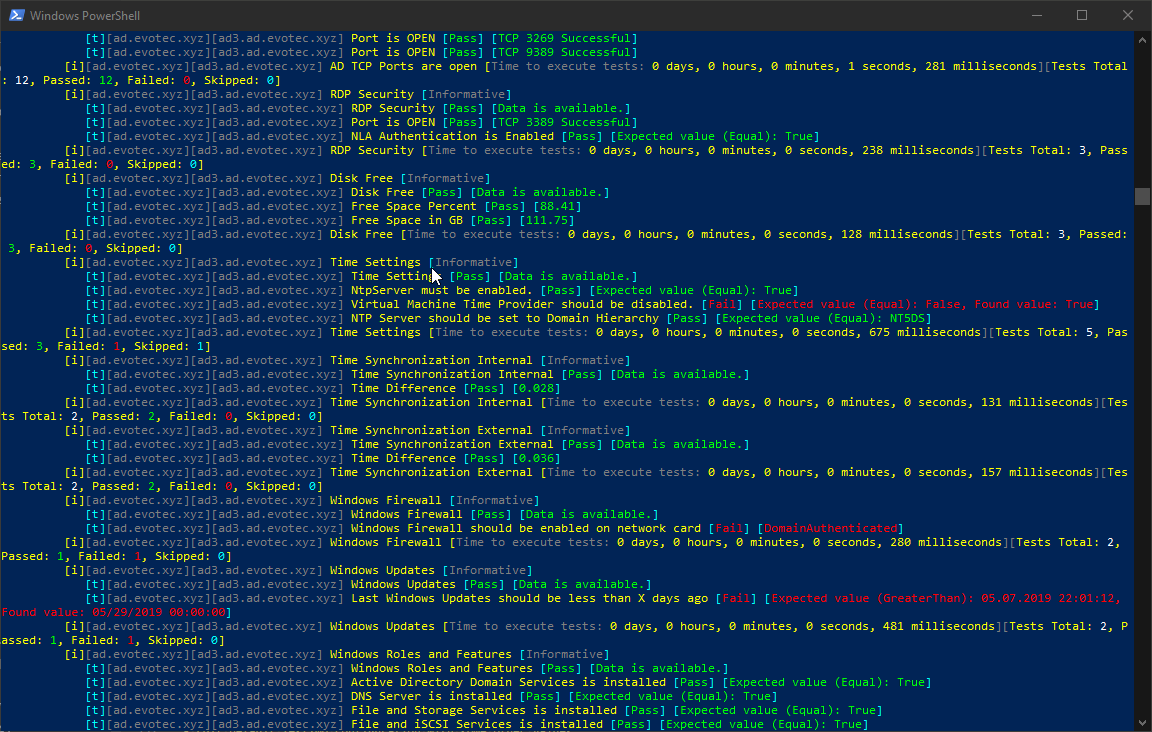Click the Windows PowerShell title text
The height and width of the screenshot is (732, 1152).
click(83, 15)
